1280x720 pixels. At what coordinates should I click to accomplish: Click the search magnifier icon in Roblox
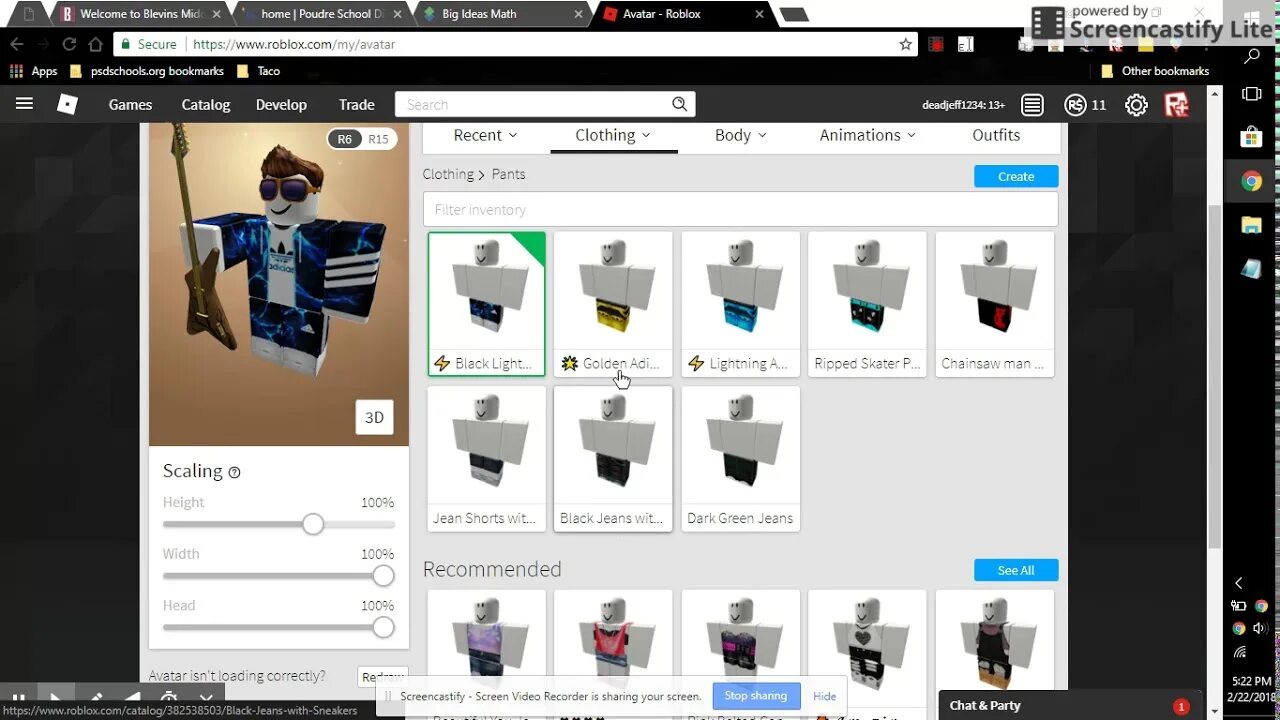point(680,104)
